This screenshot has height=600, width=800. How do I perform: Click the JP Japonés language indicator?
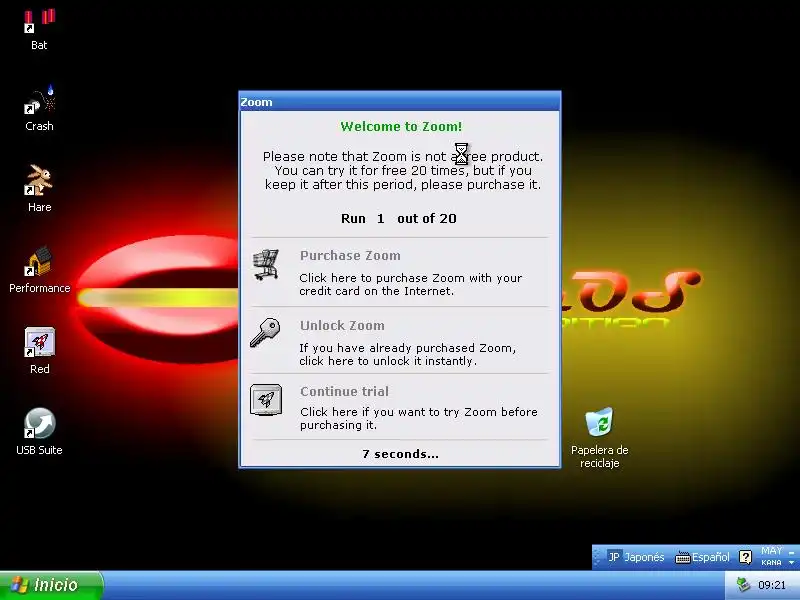[636, 557]
